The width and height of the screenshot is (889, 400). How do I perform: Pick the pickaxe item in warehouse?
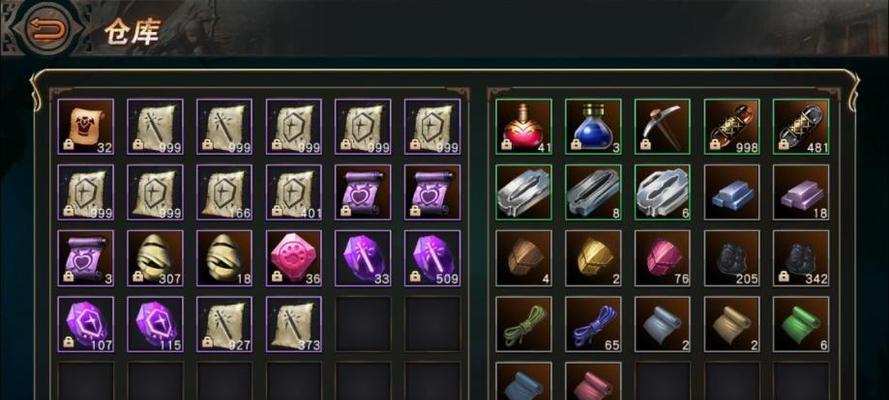tap(662, 126)
